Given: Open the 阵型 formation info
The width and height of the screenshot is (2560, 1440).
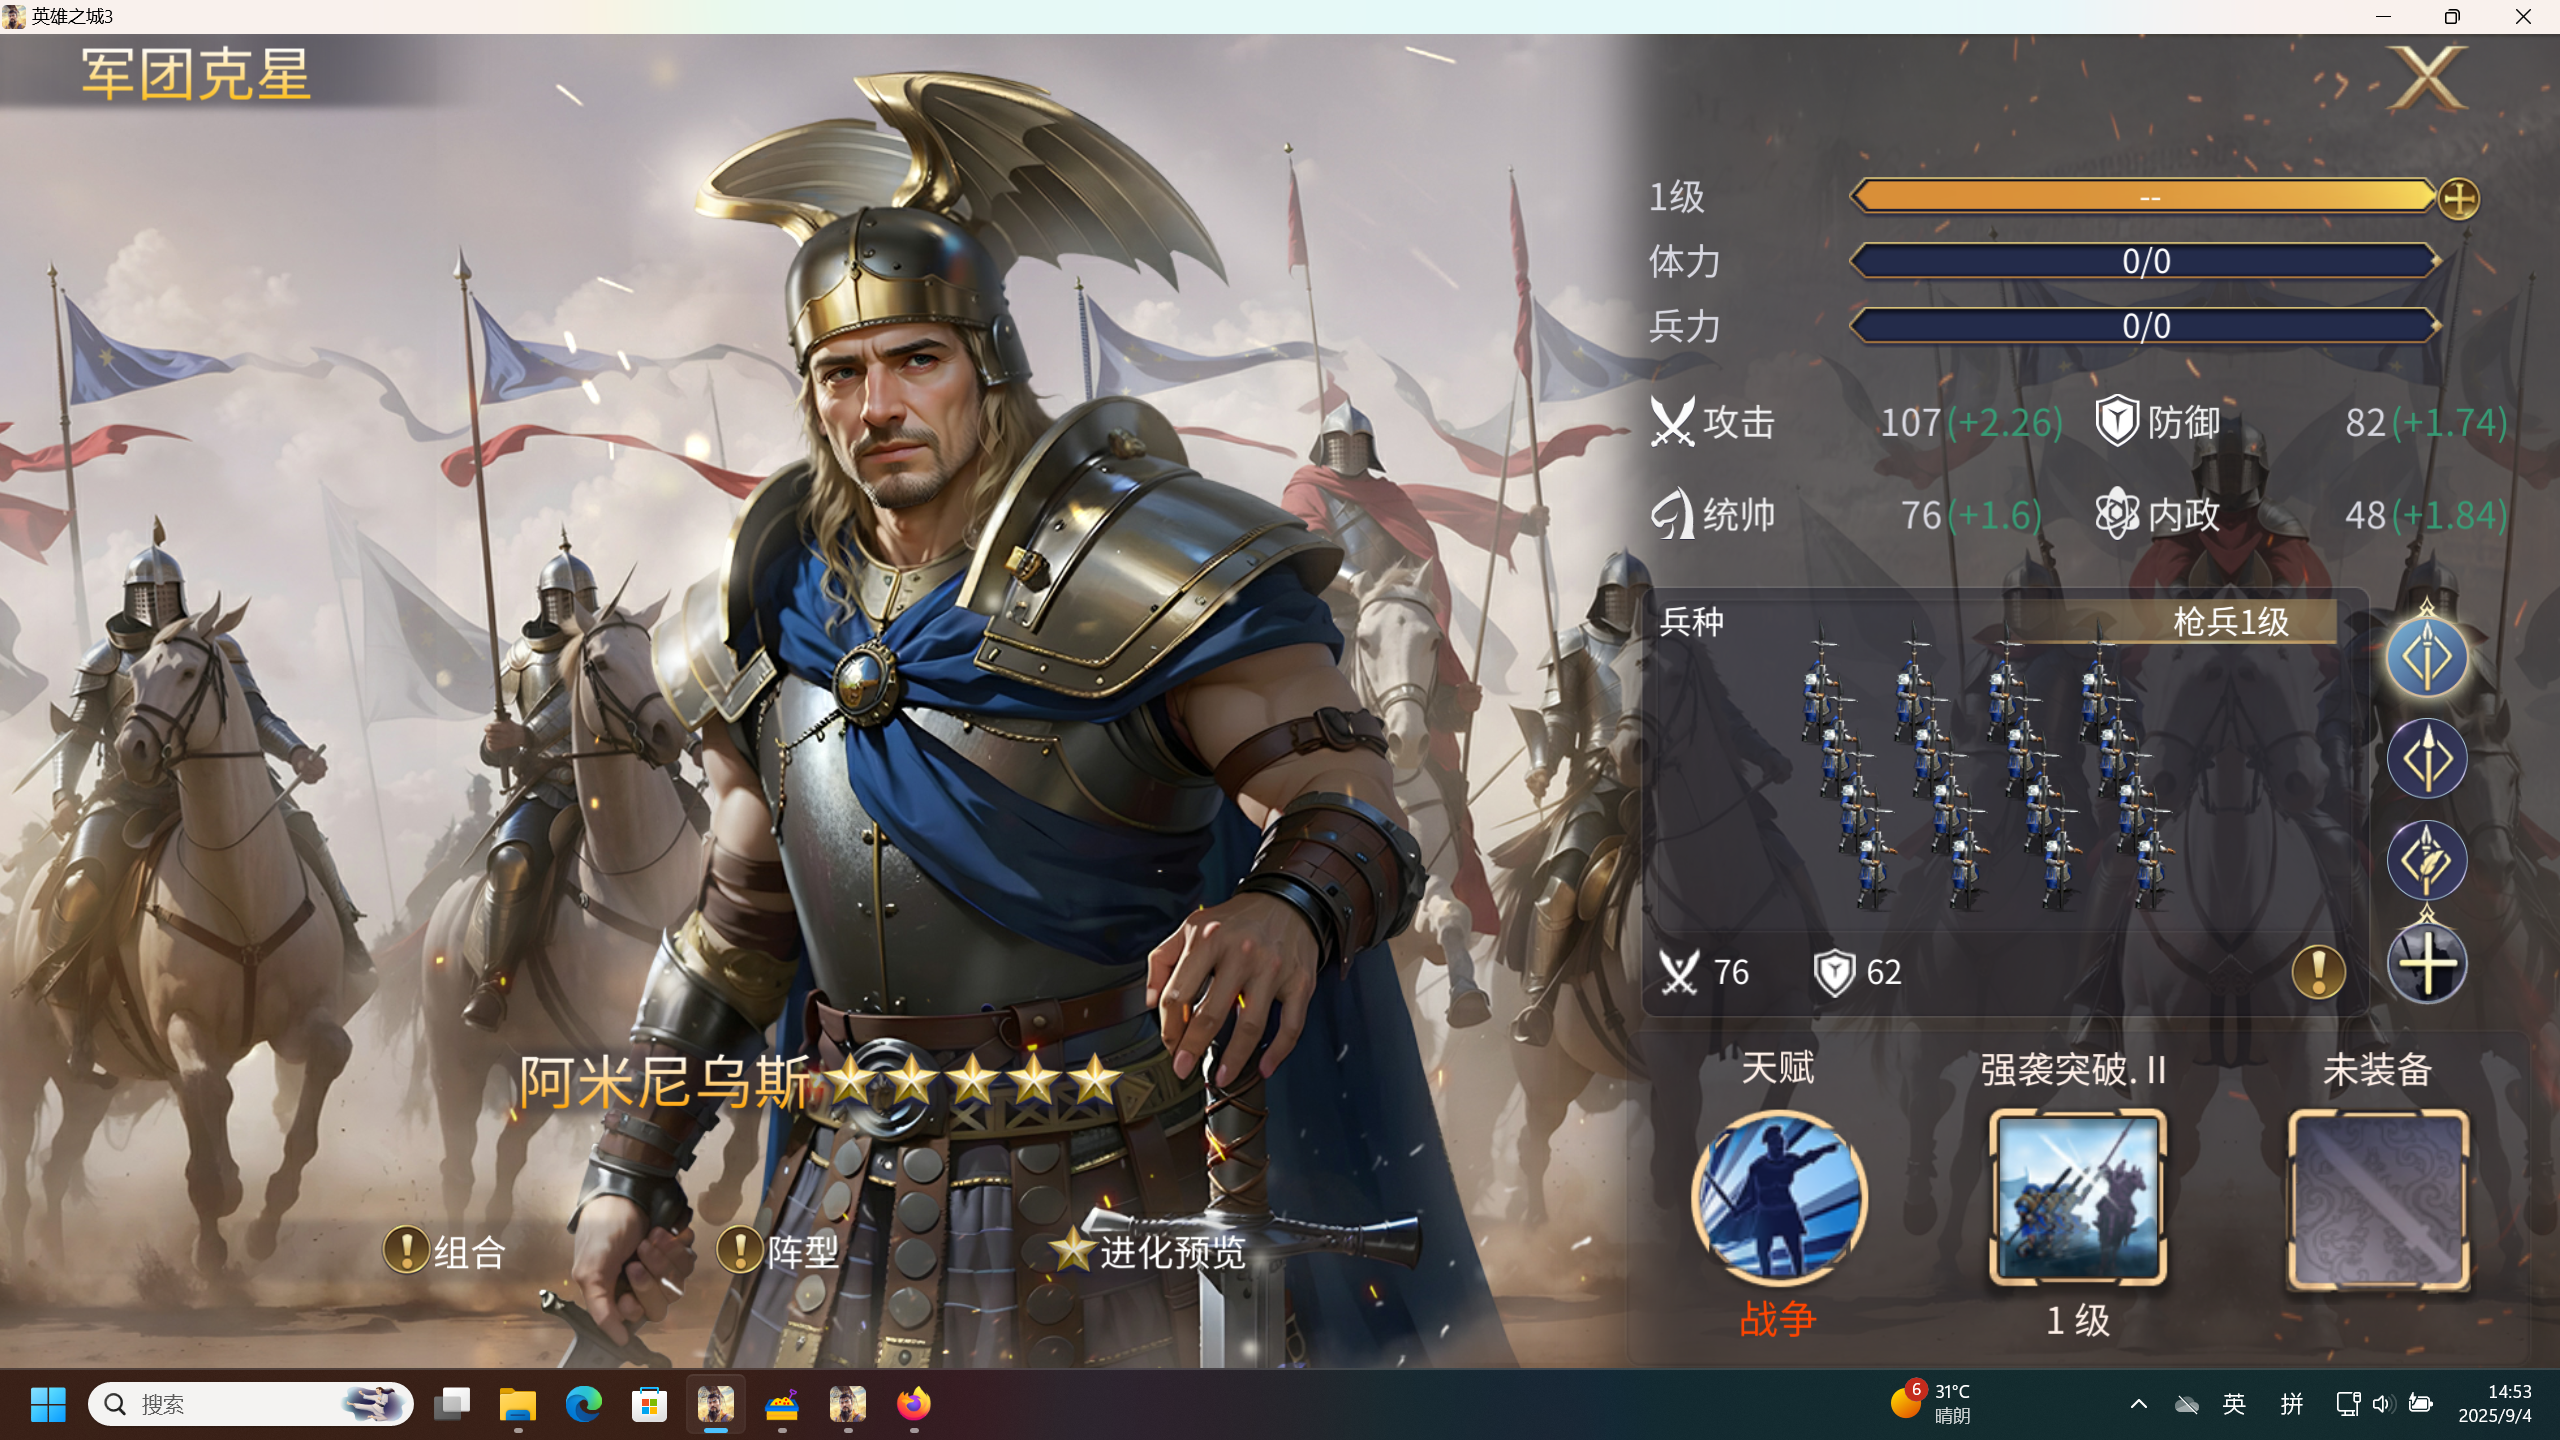Looking at the screenshot, I should pyautogui.click(x=778, y=1251).
